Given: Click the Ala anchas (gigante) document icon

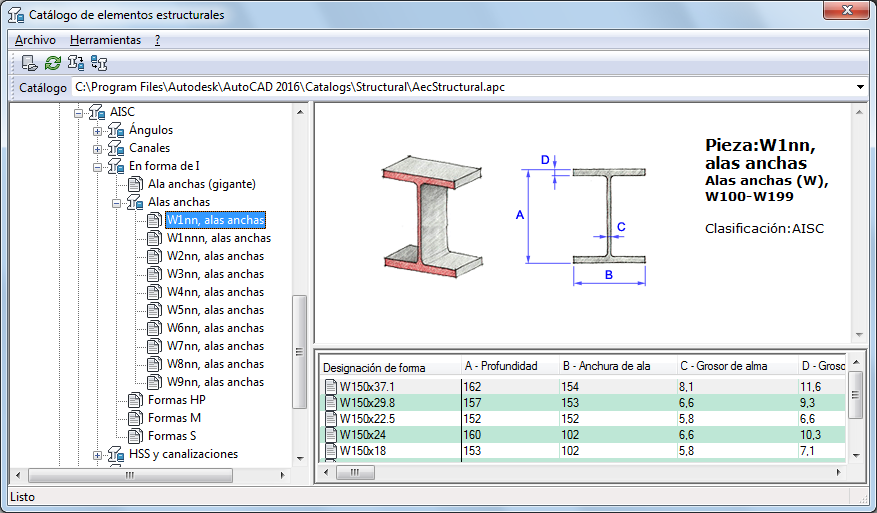Looking at the screenshot, I should point(135,184).
